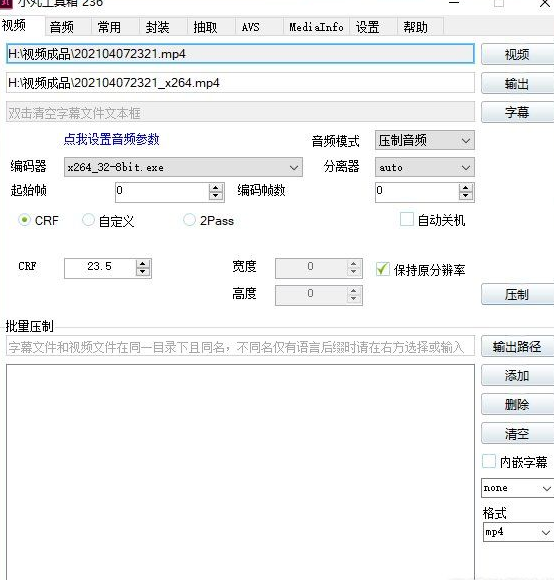Click the 压制 button
The image size is (554, 580).
click(517, 294)
